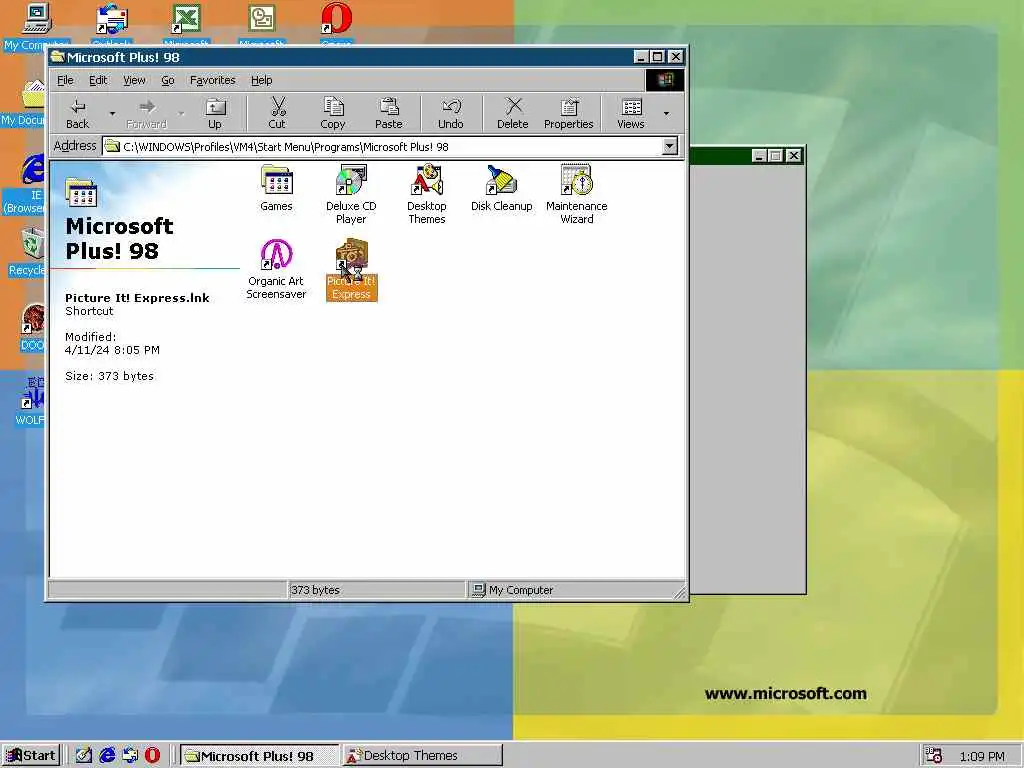Open the Help menu
Screen dimensions: 1024x768
pyautogui.click(x=262, y=80)
